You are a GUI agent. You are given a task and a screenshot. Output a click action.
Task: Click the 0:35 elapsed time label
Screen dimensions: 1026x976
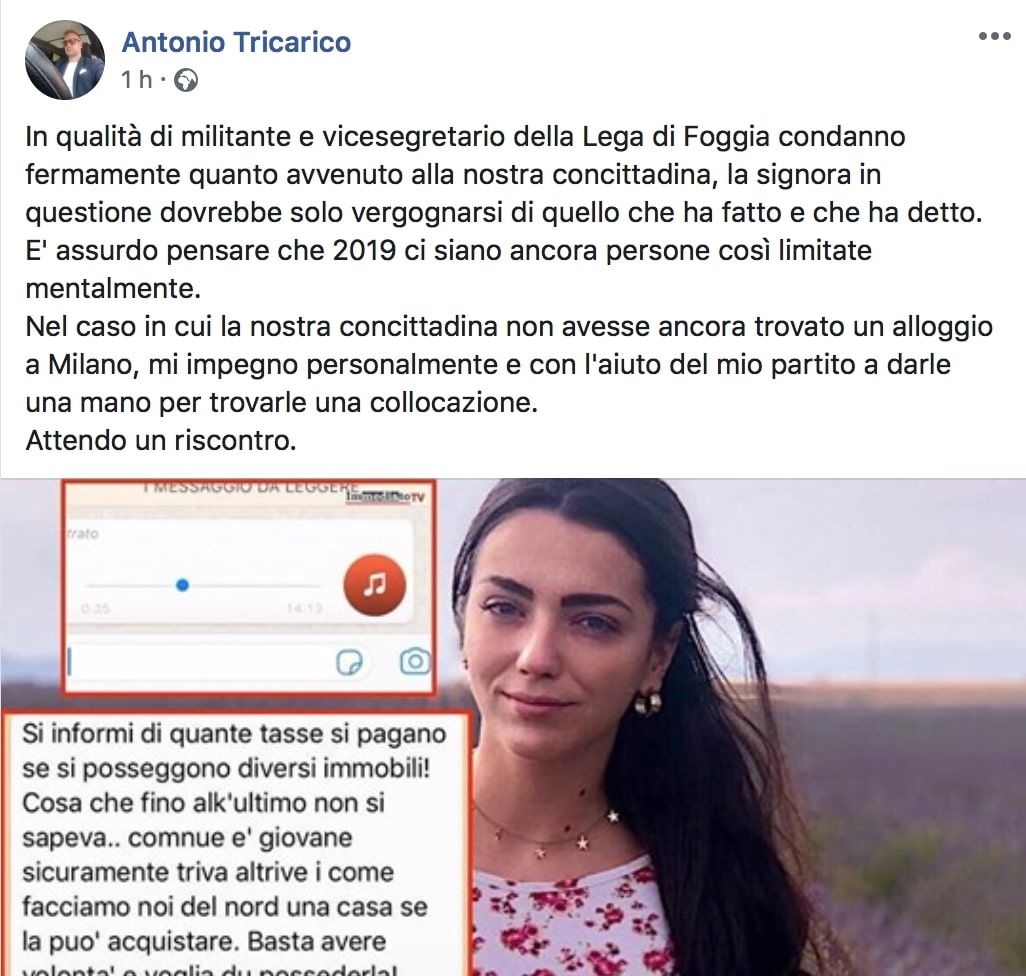(x=96, y=609)
